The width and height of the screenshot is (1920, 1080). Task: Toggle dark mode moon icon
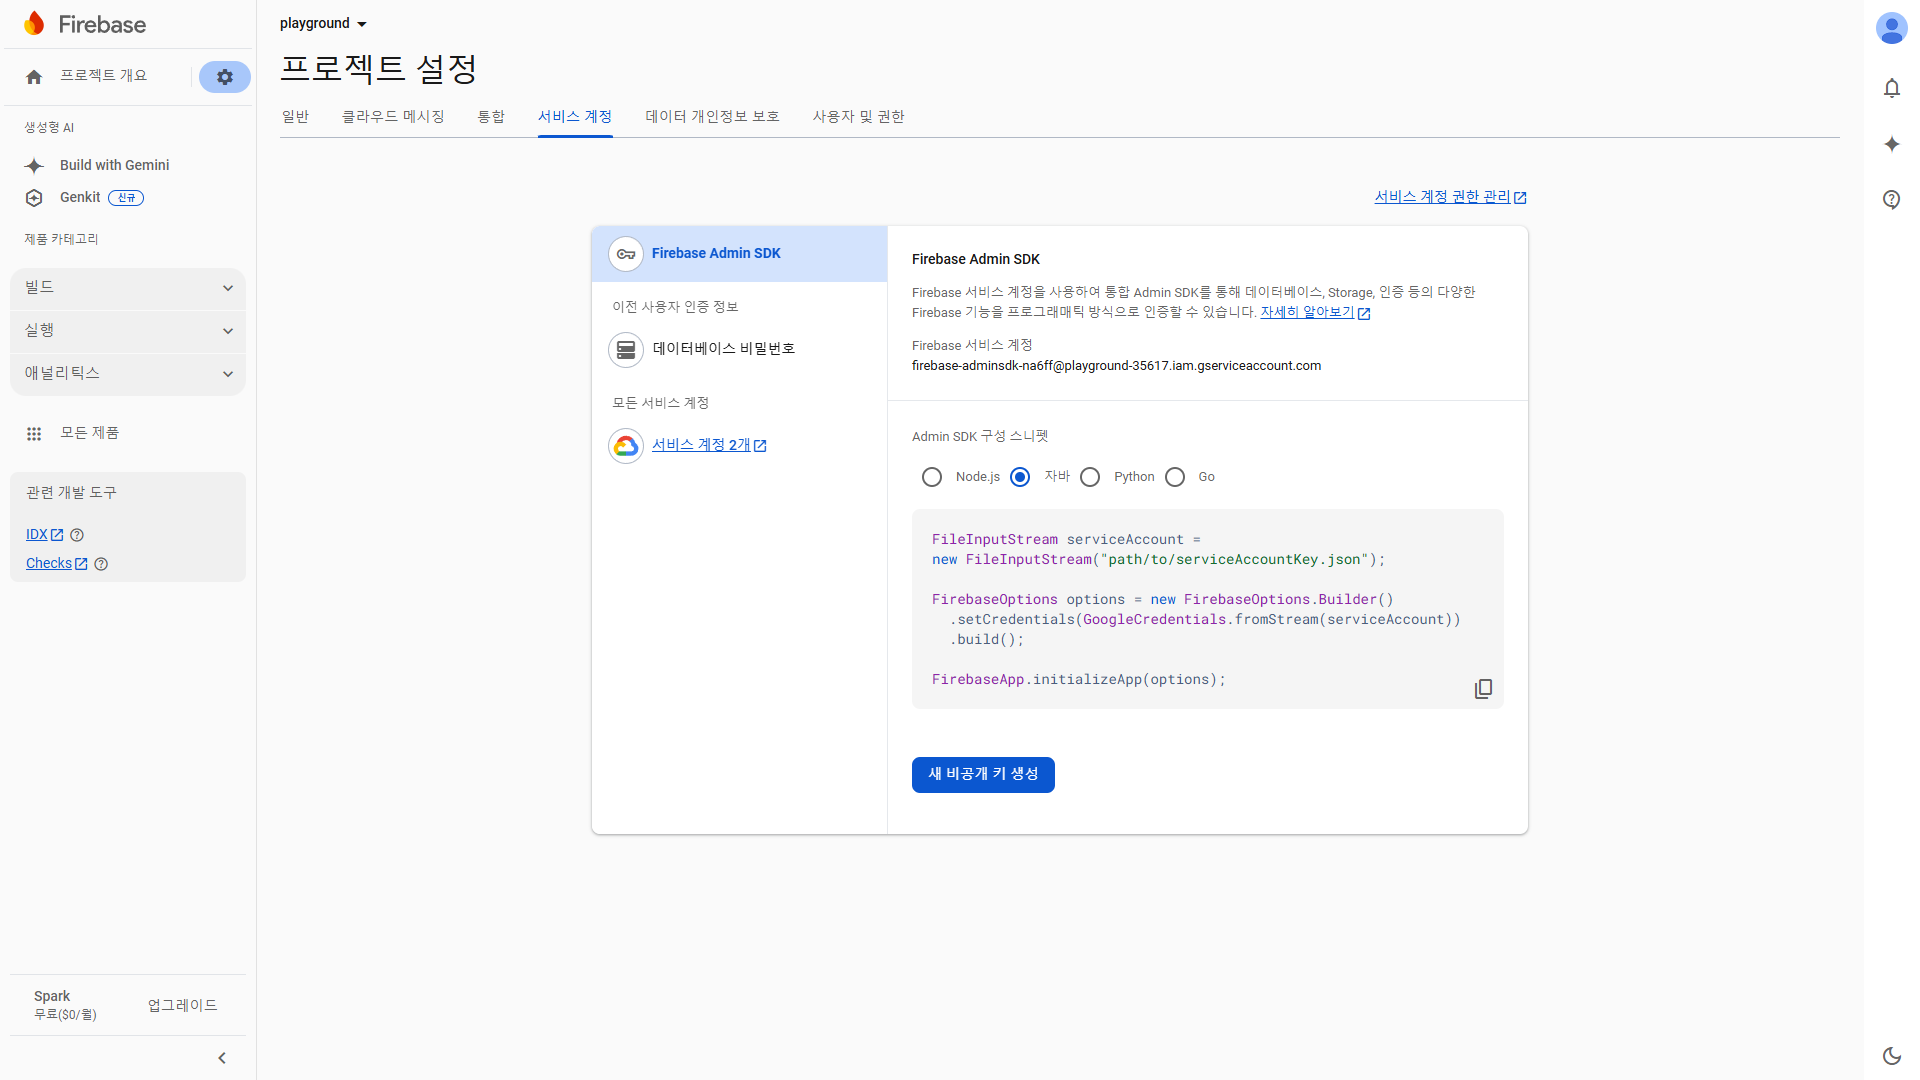coord(1891,1056)
